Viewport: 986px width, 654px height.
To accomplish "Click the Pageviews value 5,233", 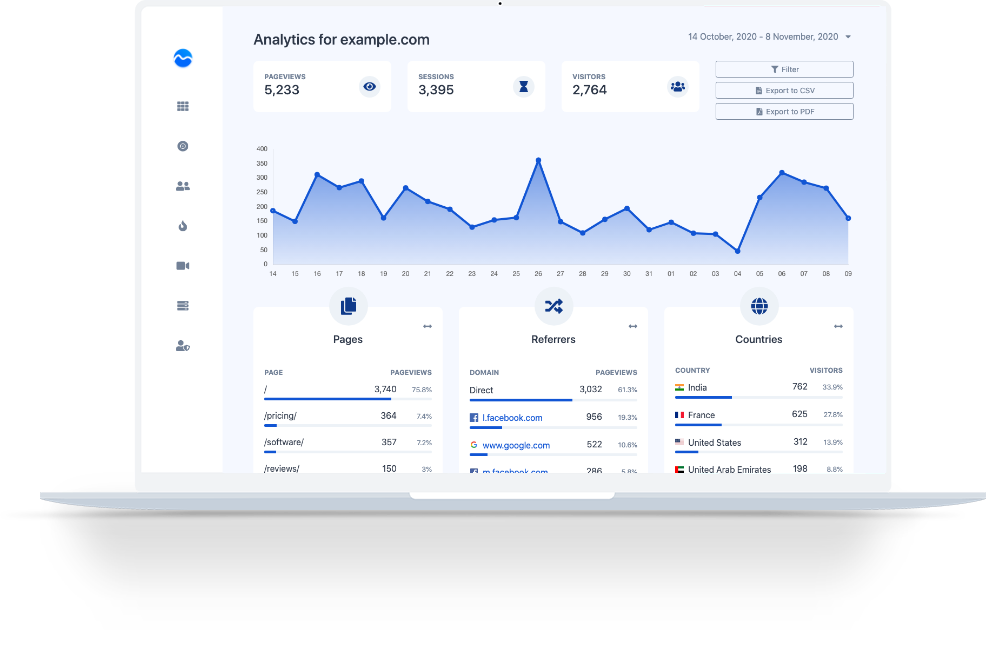I will click(282, 90).
